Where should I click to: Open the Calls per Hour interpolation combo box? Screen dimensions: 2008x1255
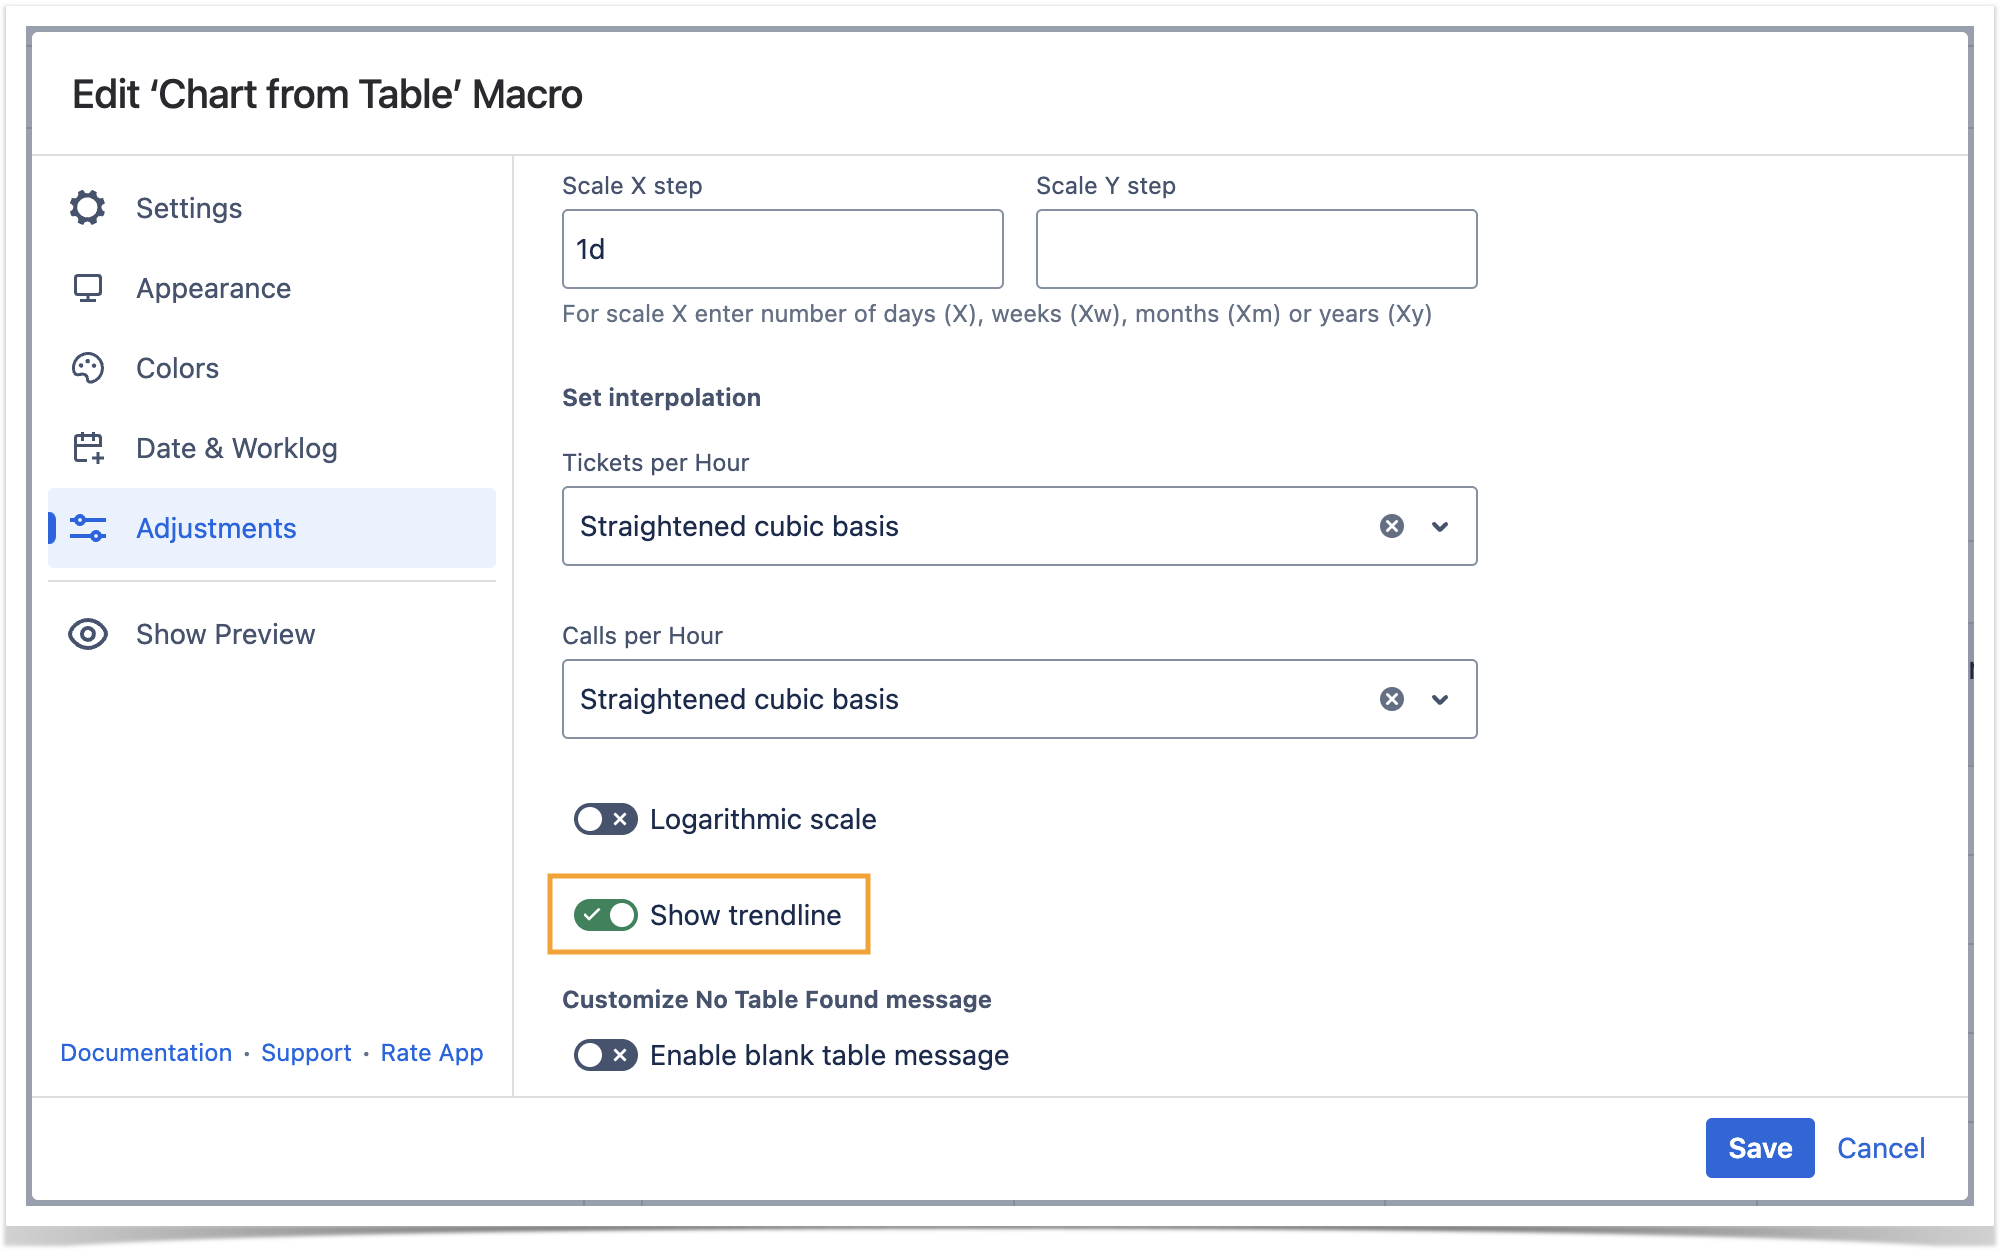[960, 699]
